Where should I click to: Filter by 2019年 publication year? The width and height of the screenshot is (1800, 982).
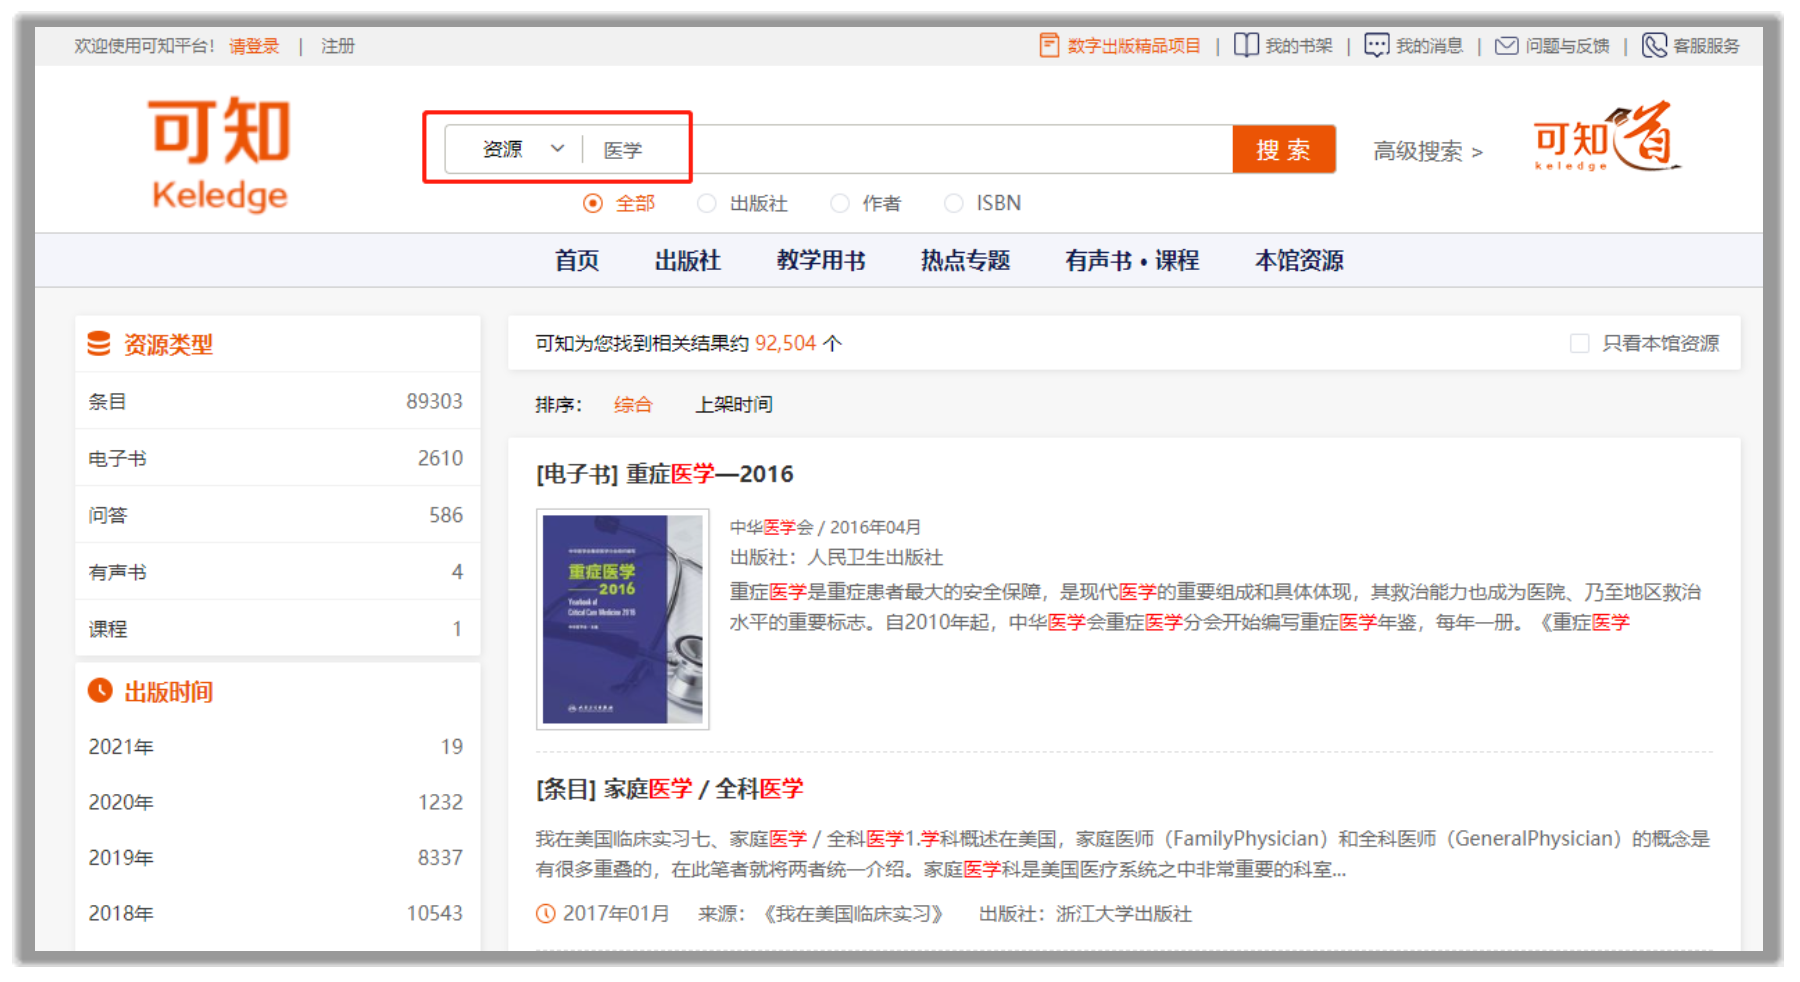point(276,857)
